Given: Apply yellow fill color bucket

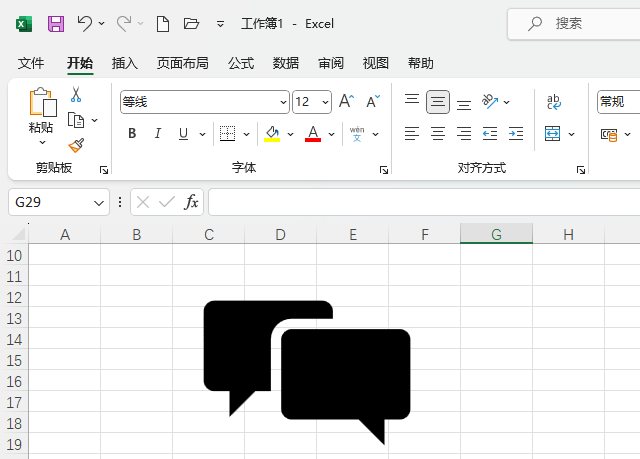Looking at the screenshot, I should (272, 133).
